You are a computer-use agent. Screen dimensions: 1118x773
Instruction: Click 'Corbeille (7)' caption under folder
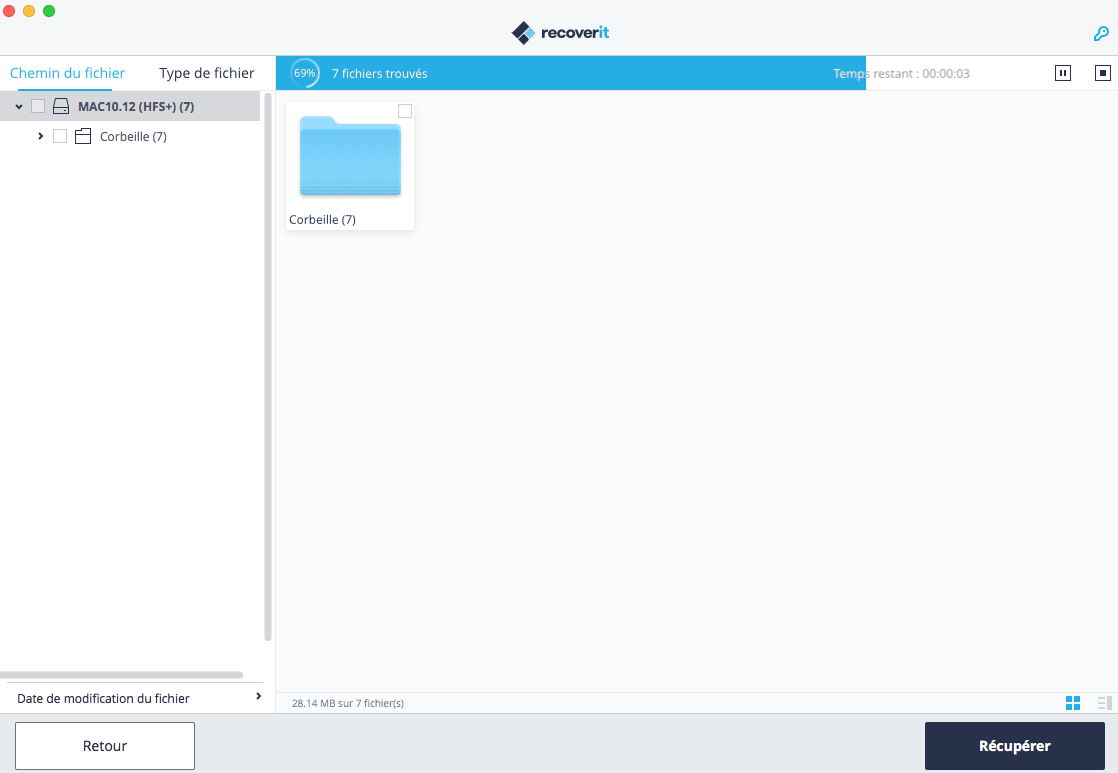coord(322,220)
